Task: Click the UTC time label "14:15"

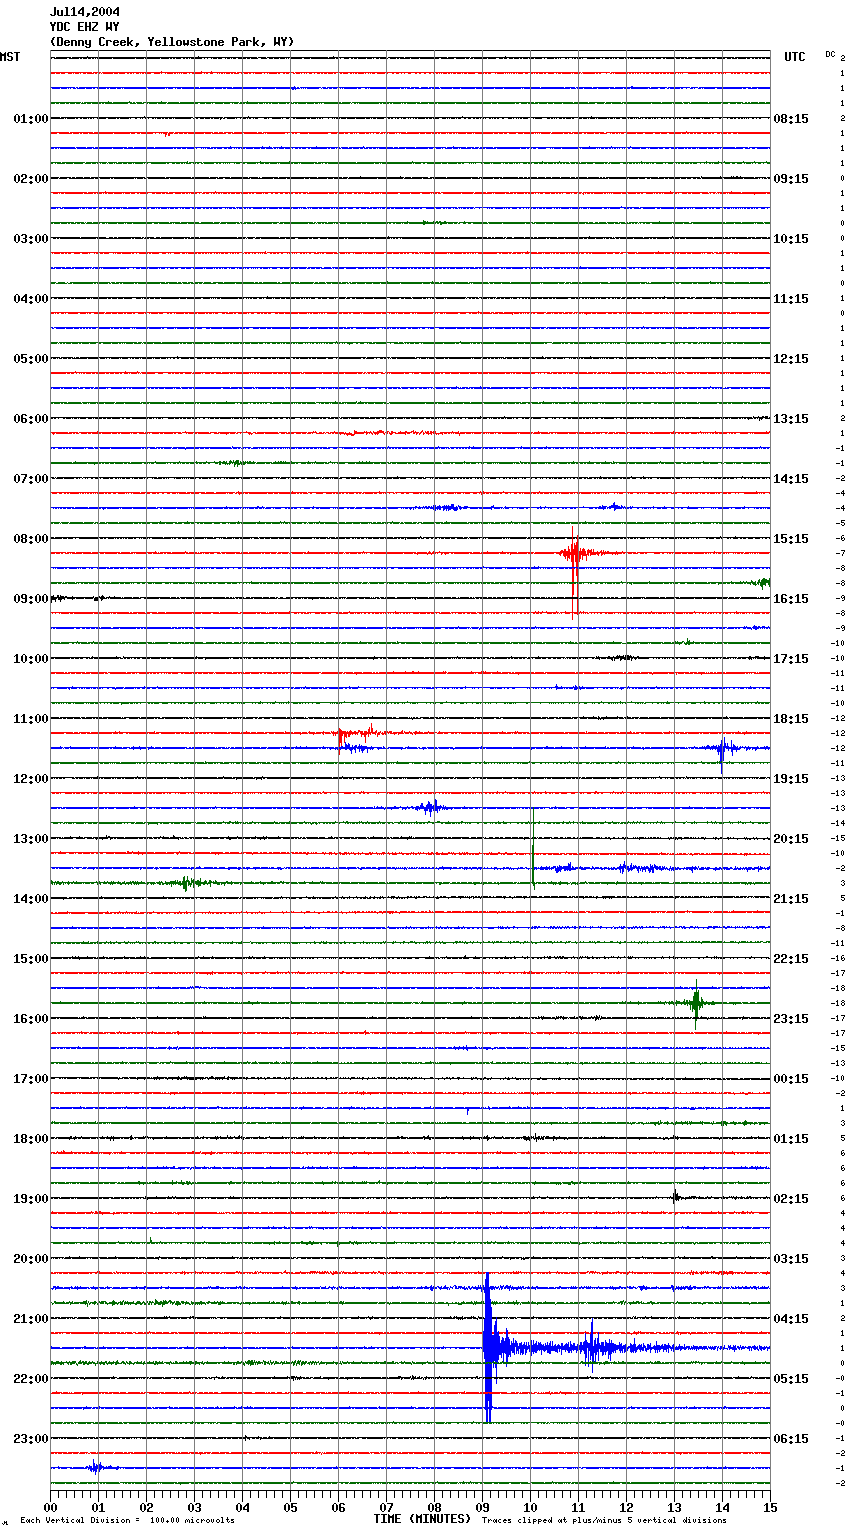Action: point(791,479)
